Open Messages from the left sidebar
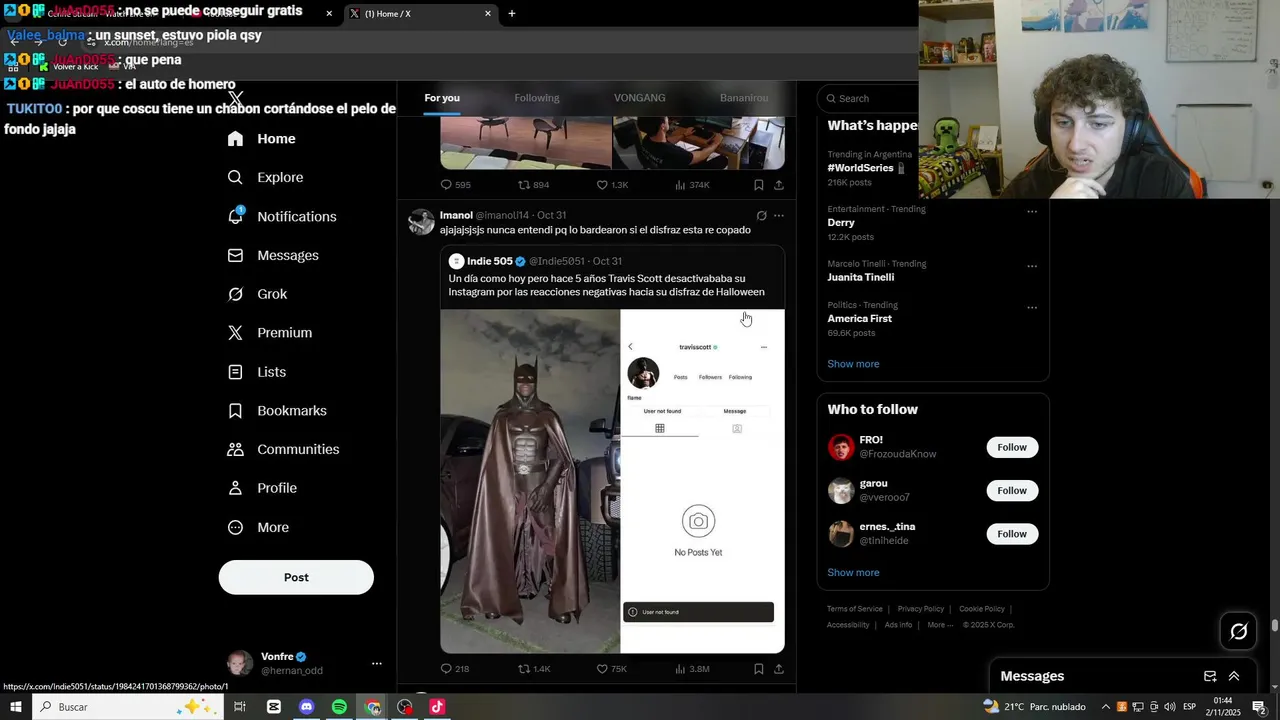 click(x=273, y=255)
